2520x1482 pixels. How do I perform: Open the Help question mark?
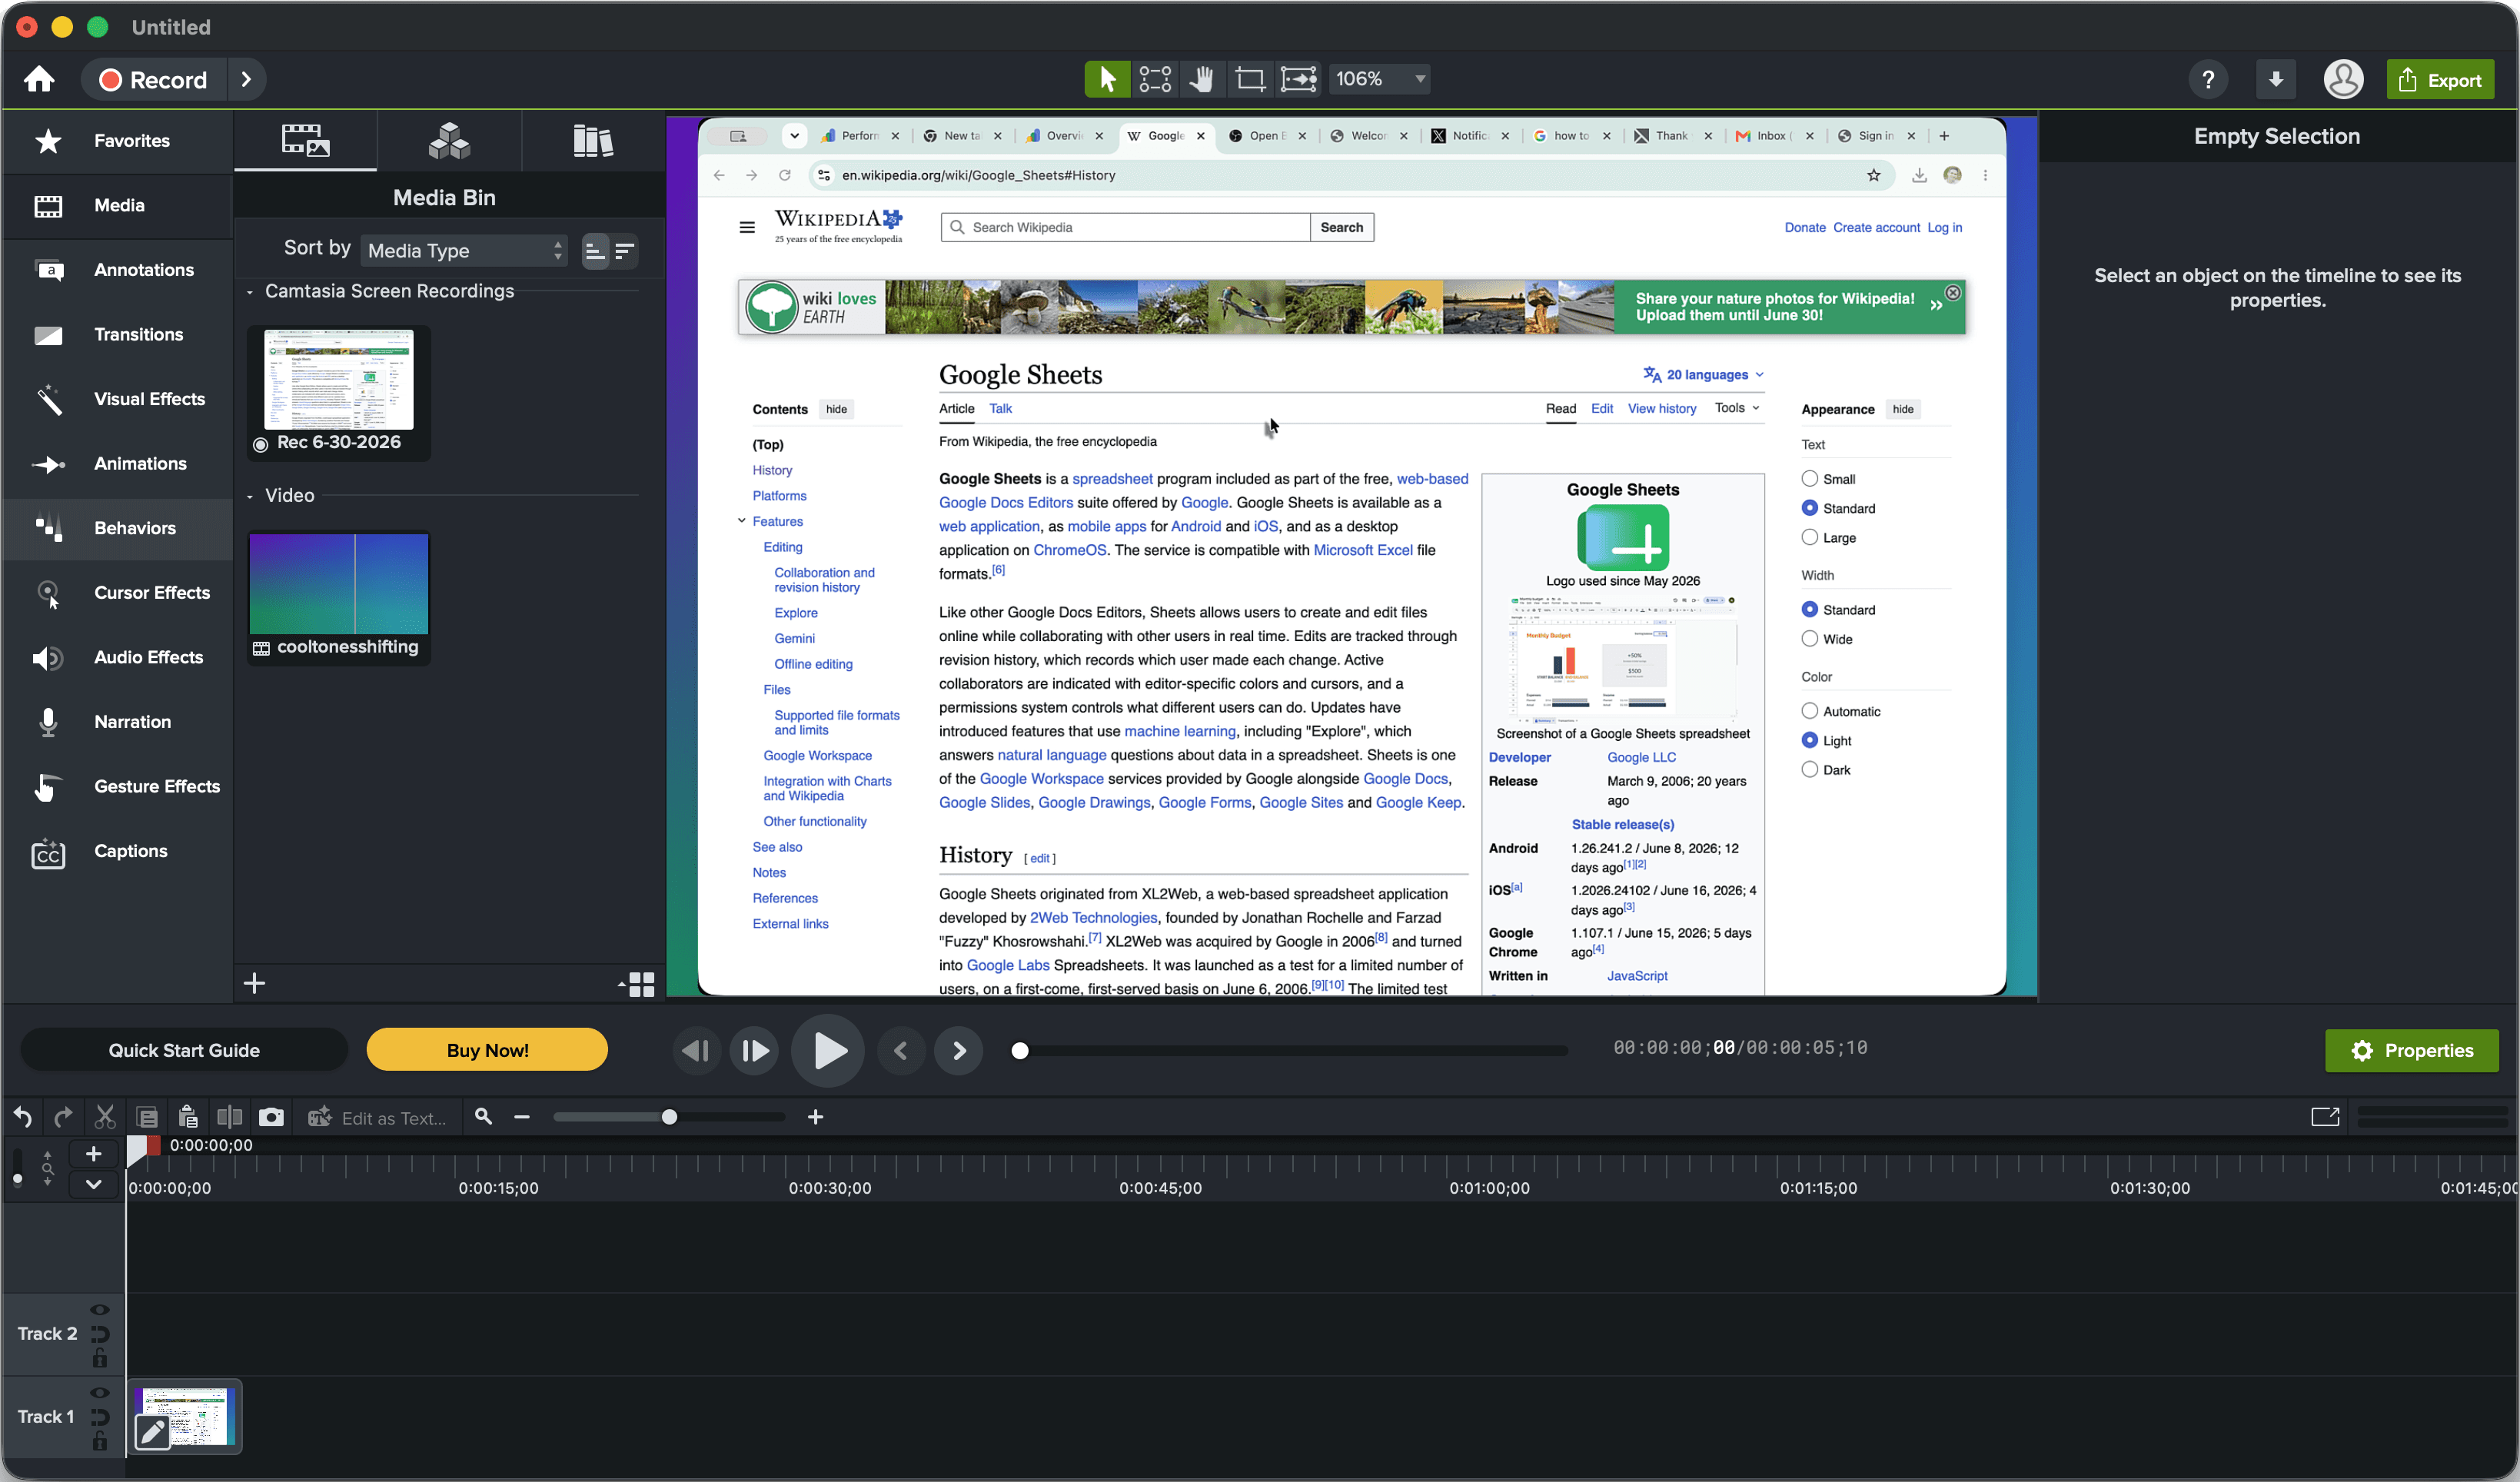click(2208, 79)
